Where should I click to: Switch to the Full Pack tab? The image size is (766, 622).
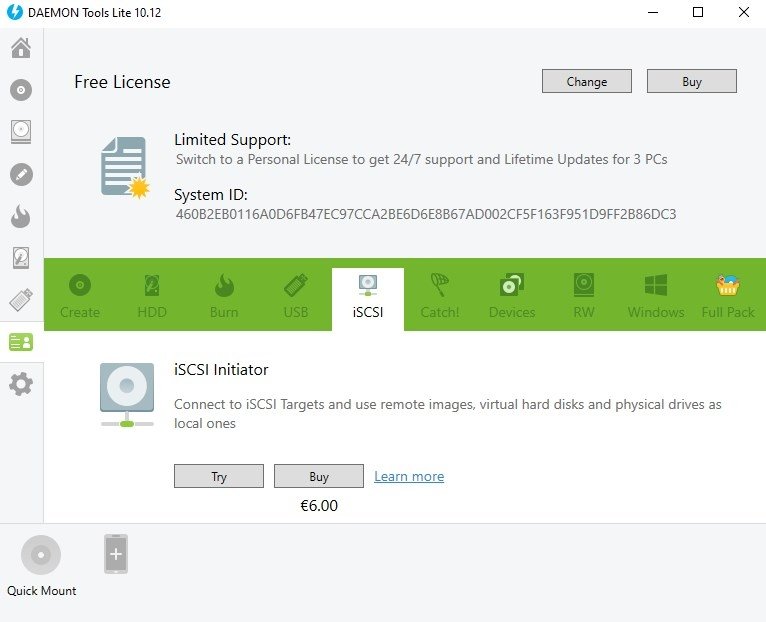(728, 297)
